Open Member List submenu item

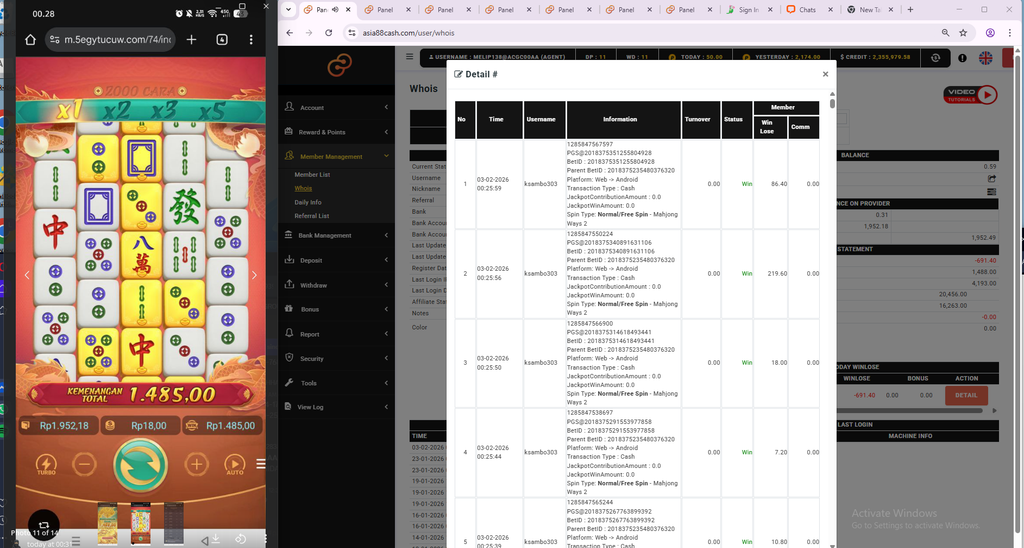pyautogui.click(x=312, y=174)
